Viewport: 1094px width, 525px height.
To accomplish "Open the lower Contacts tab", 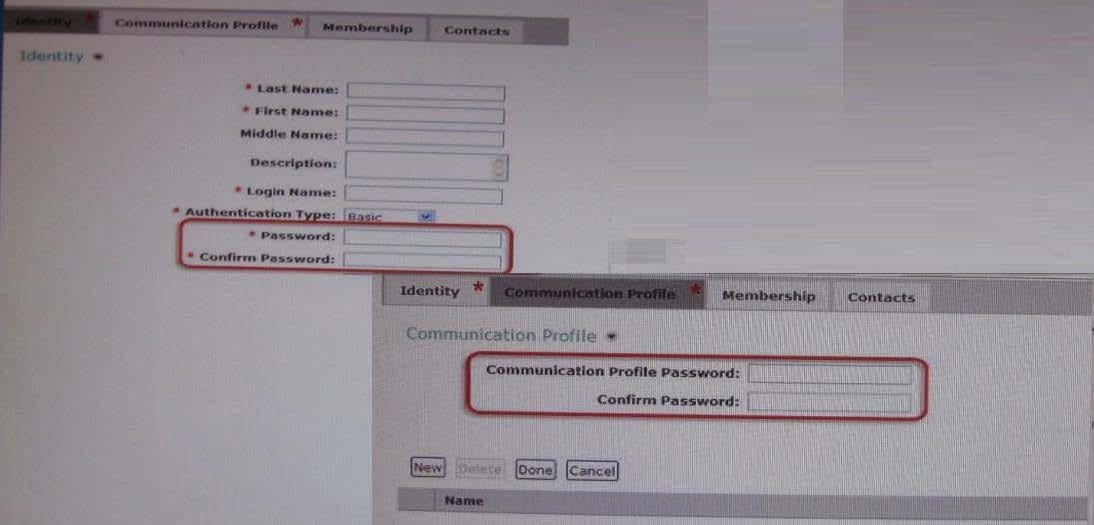I will (881, 297).
